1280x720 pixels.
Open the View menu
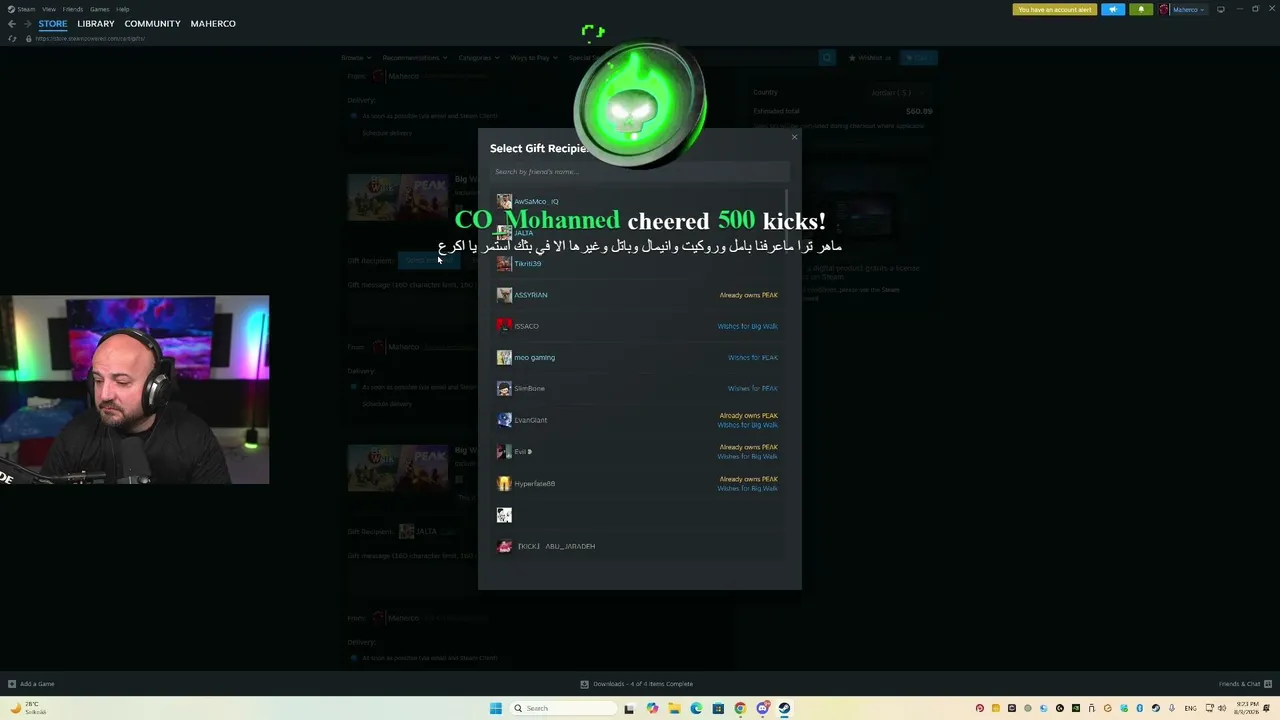(48, 9)
